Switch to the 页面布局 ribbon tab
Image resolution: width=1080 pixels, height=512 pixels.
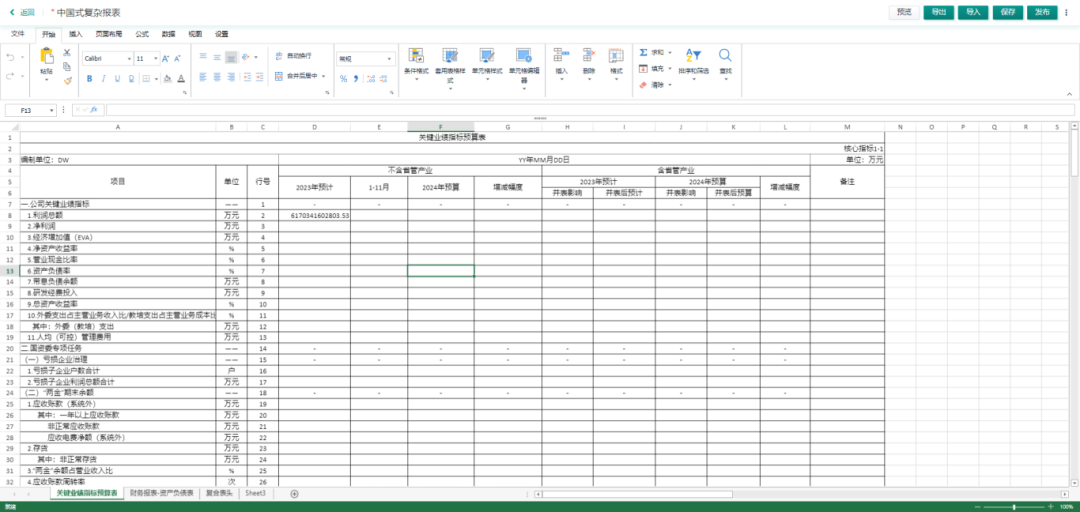pyautogui.click(x=108, y=33)
